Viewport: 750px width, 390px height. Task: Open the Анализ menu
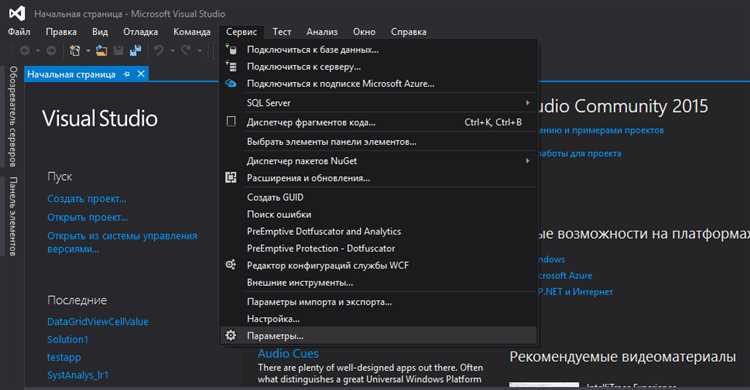[322, 32]
